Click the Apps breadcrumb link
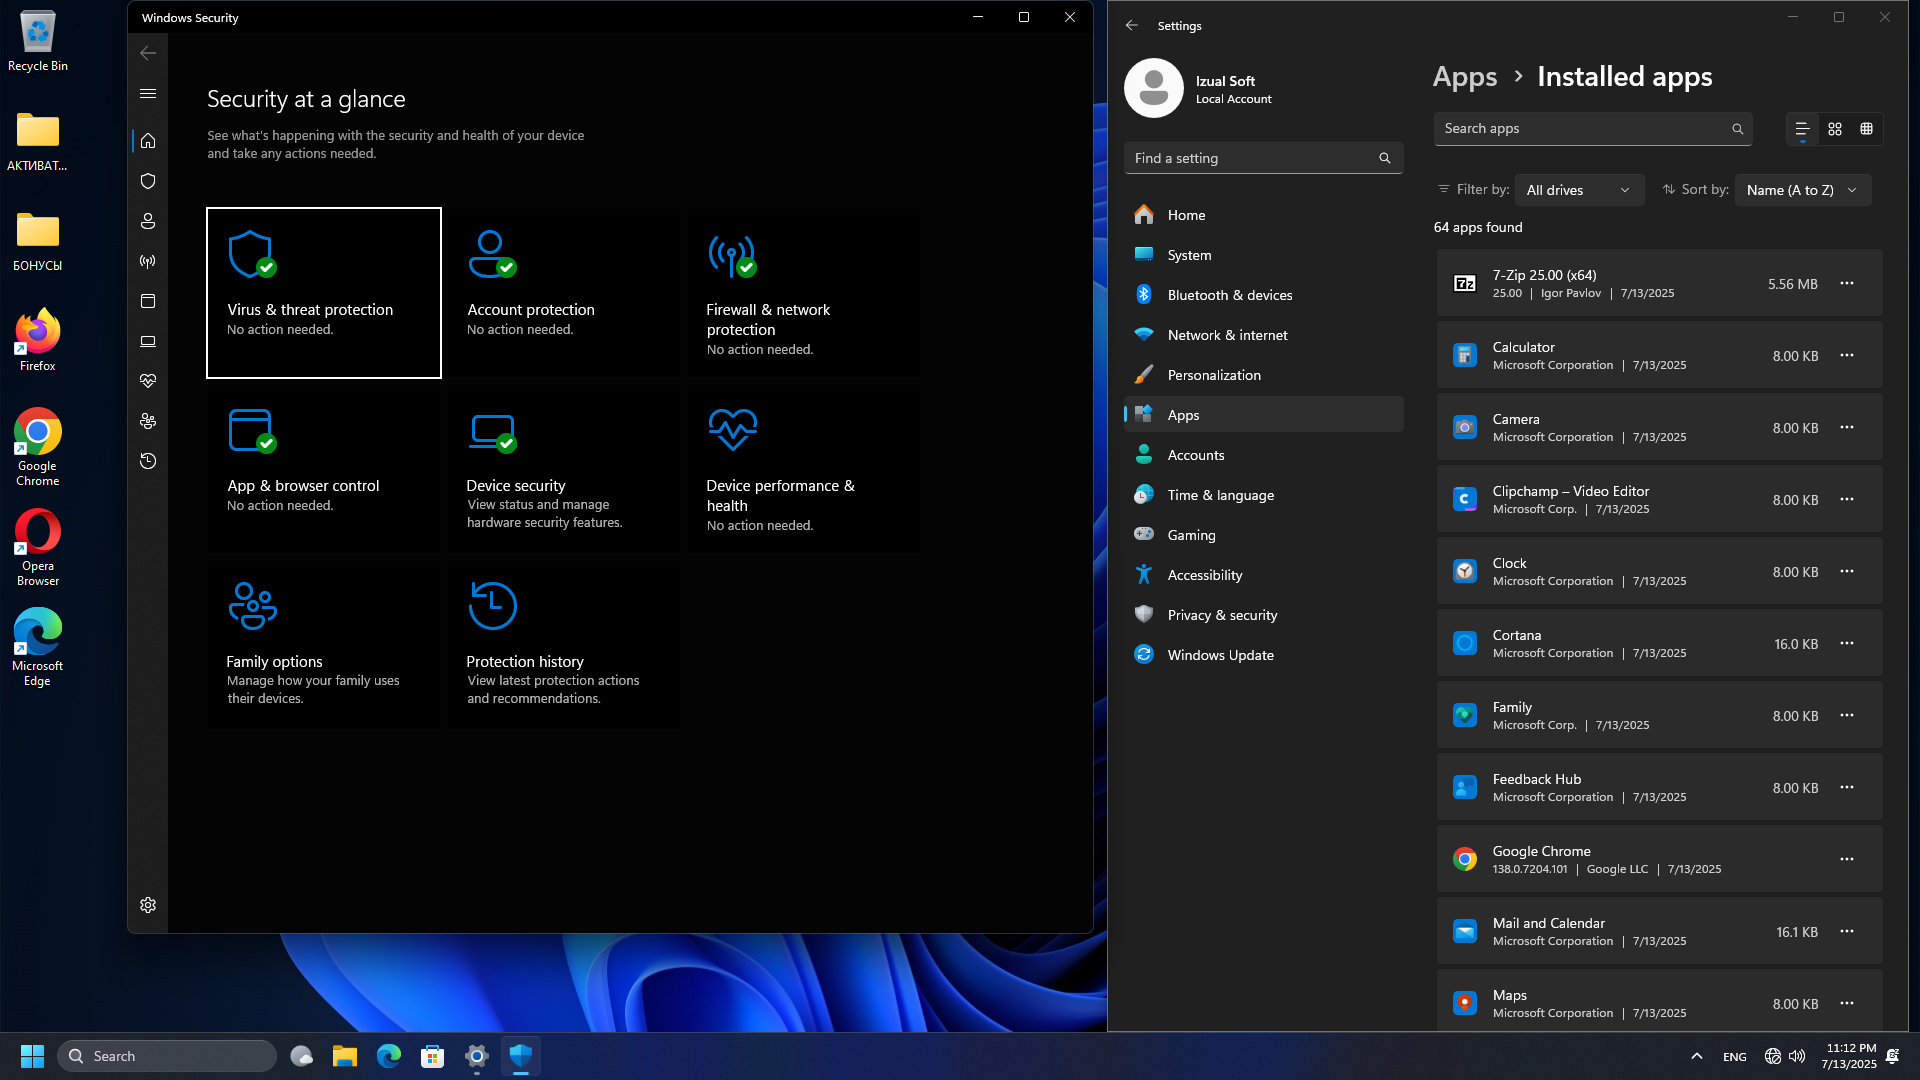The height and width of the screenshot is (1080, 1920). click(x=1465, y=77)
